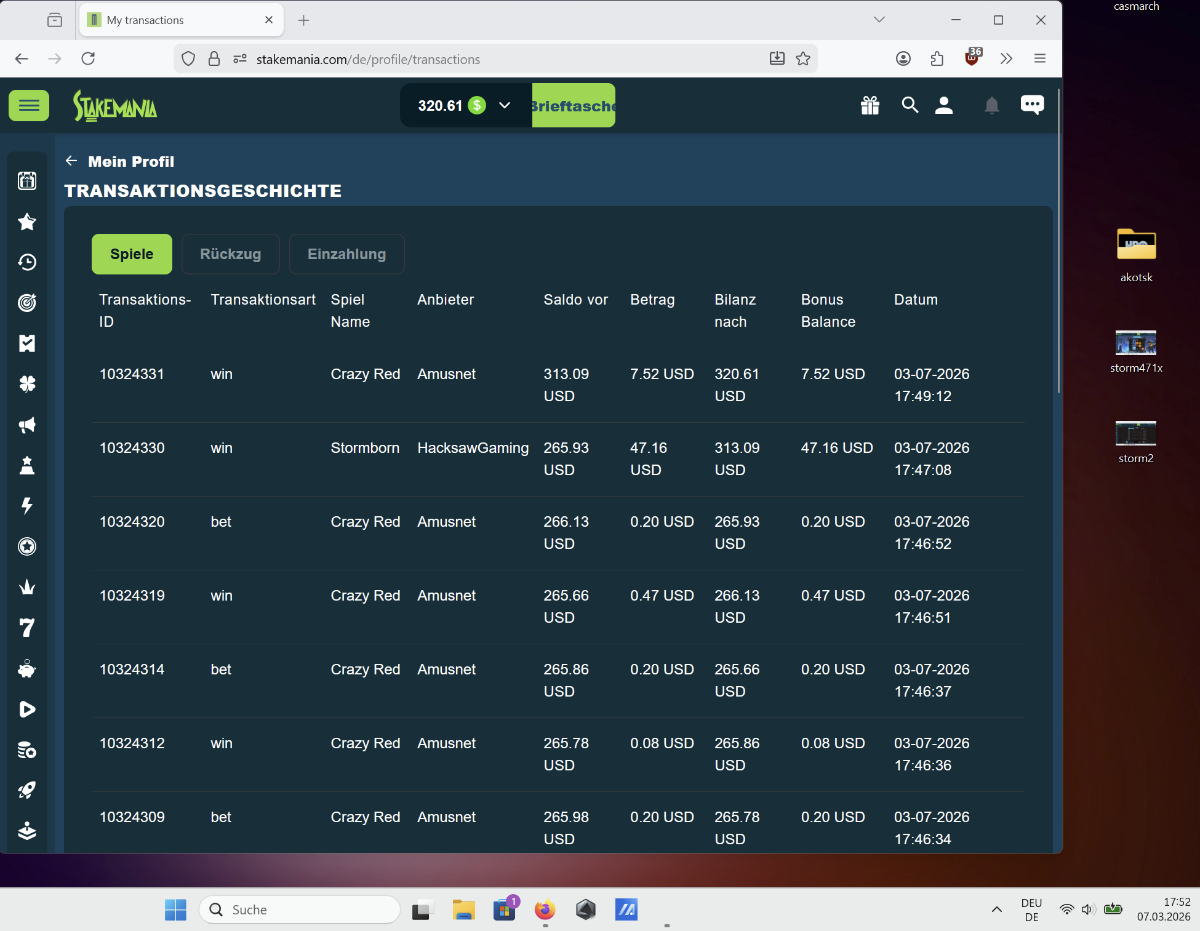
Task: Open the user profile icon in header
Action: point(944,105)
